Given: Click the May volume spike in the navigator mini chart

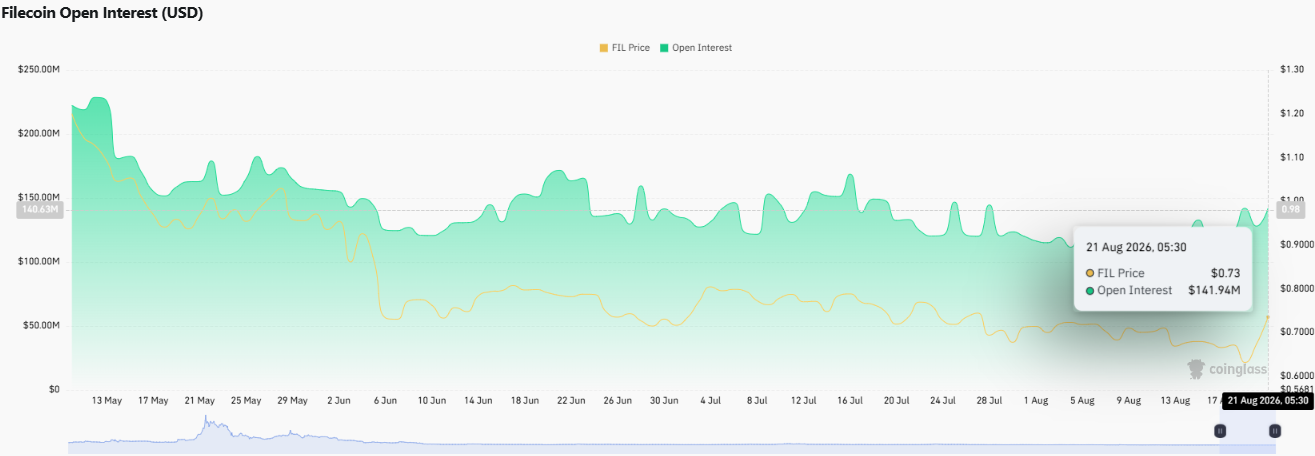Looking at the screenshot, I should point(208,422).
